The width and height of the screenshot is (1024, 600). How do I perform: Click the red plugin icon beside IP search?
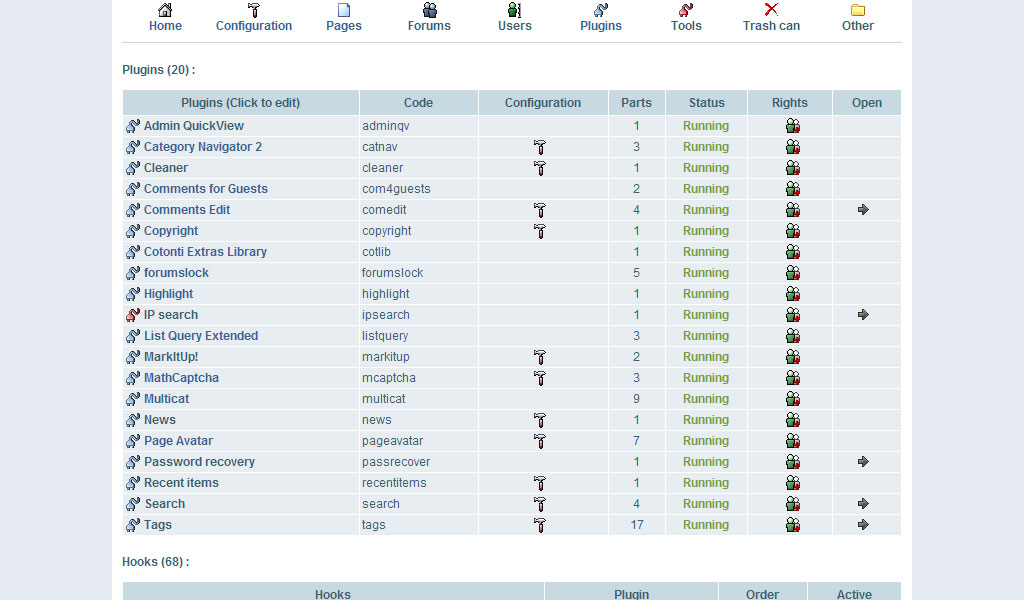133,315
